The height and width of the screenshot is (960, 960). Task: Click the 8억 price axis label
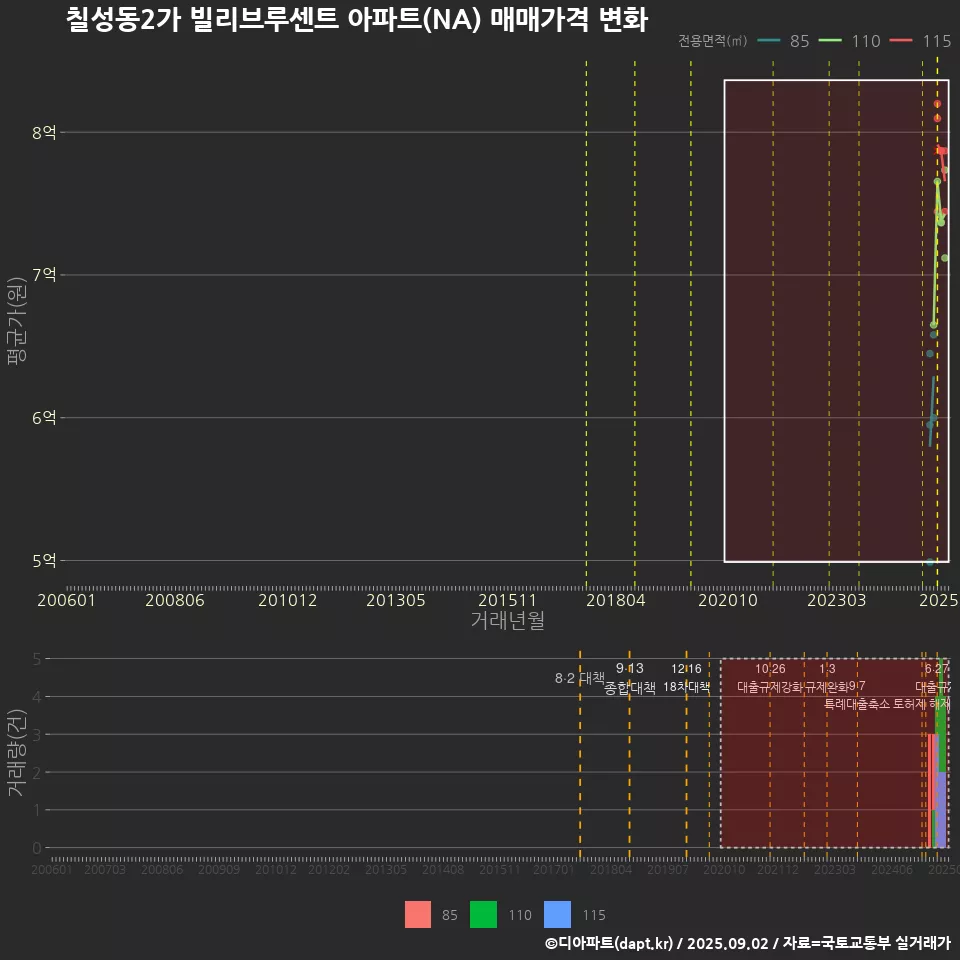pos(44,132)
